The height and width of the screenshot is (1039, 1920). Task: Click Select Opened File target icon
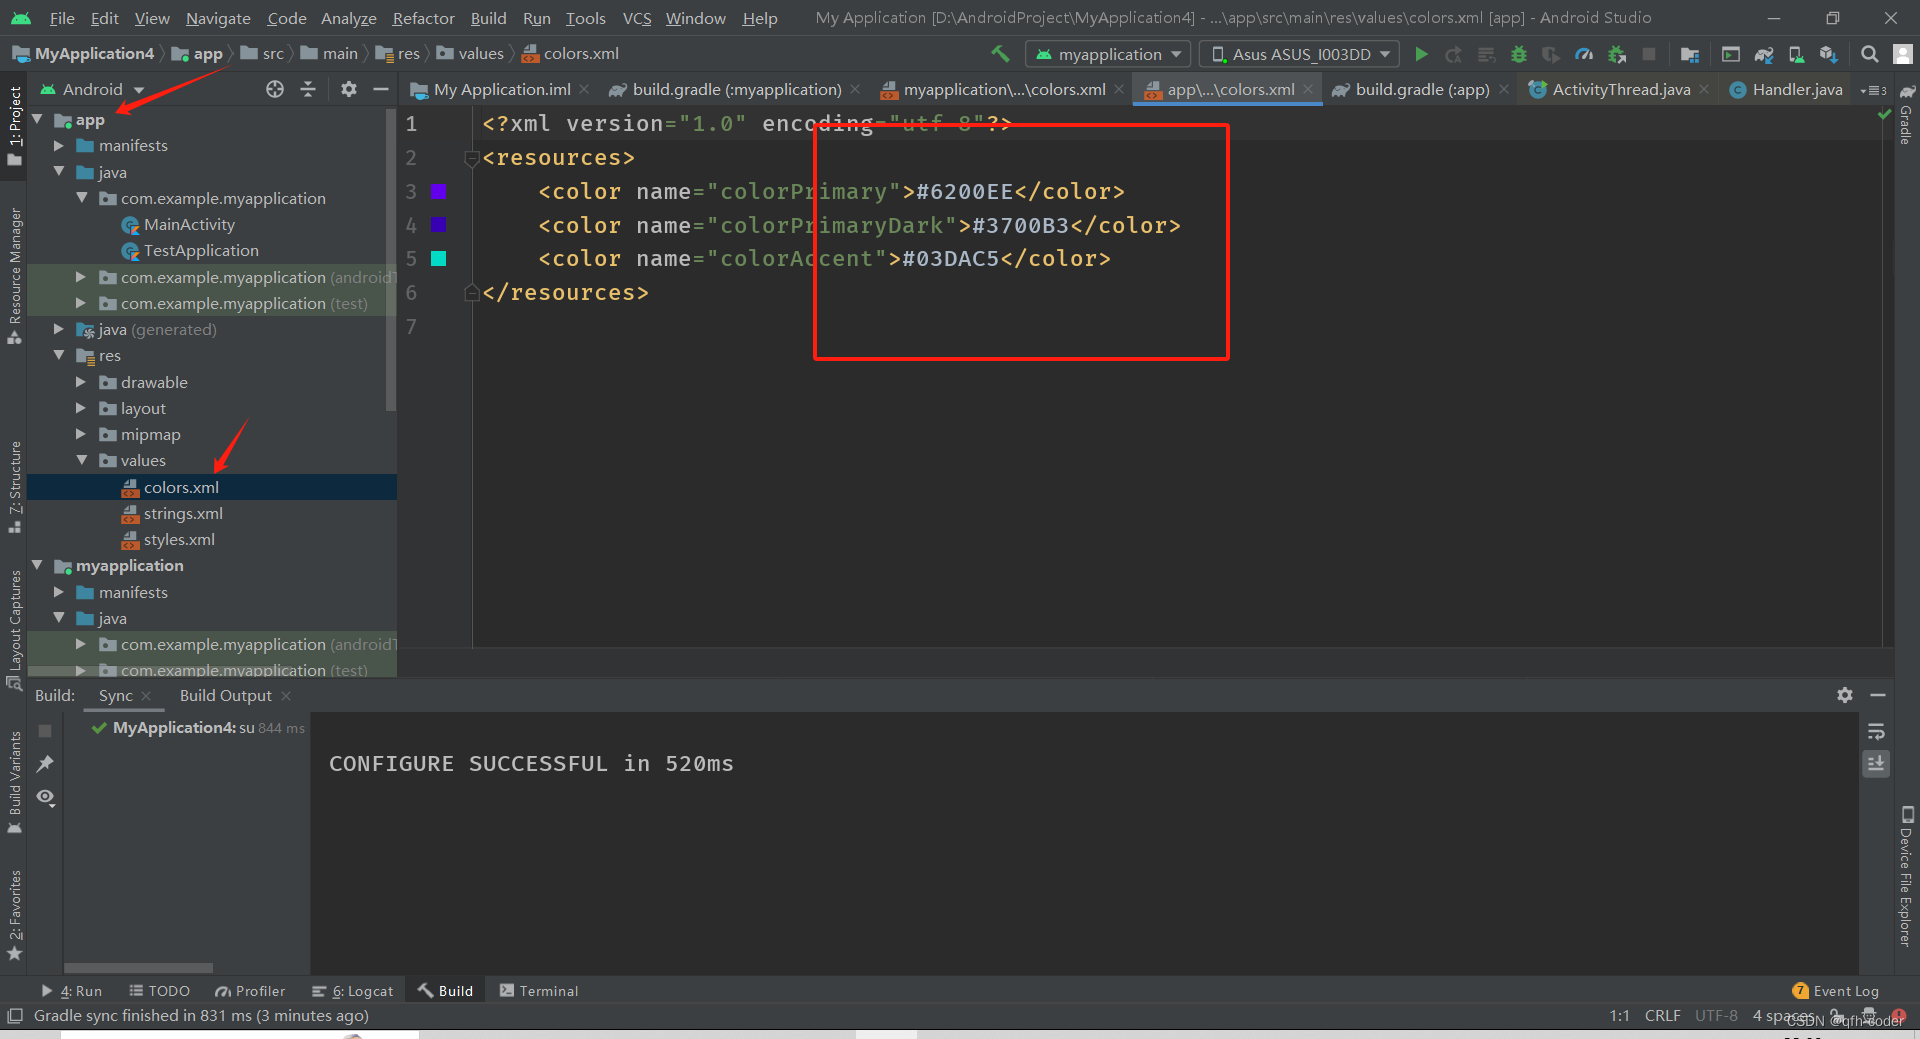coord(275,89)
